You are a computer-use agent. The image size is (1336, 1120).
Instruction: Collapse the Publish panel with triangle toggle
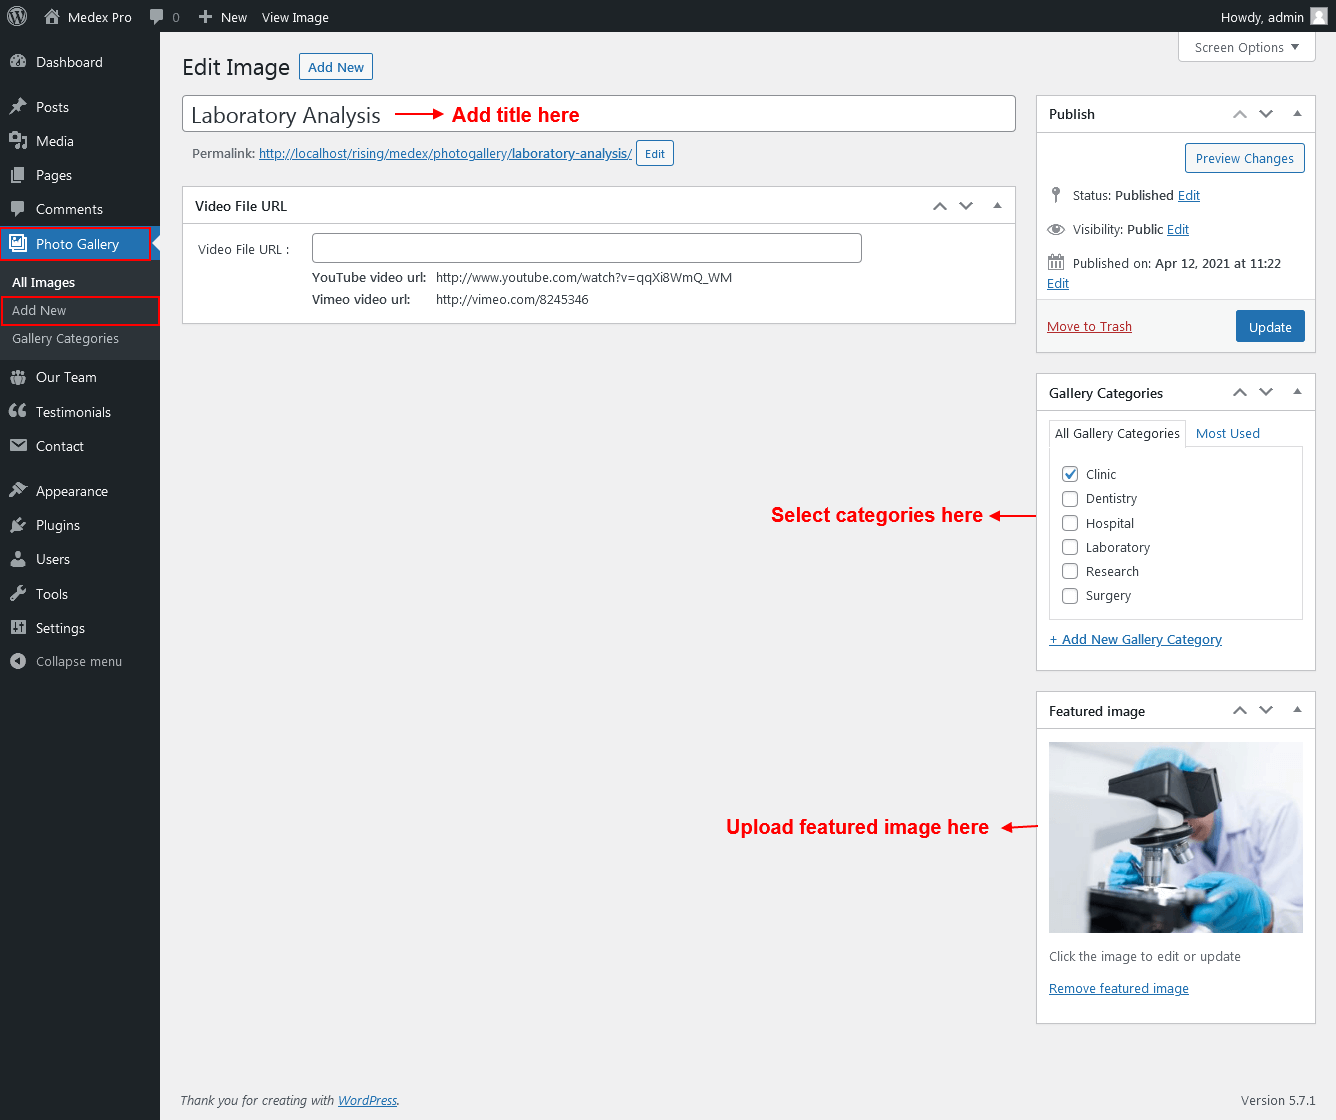(x=1297, y=114)
